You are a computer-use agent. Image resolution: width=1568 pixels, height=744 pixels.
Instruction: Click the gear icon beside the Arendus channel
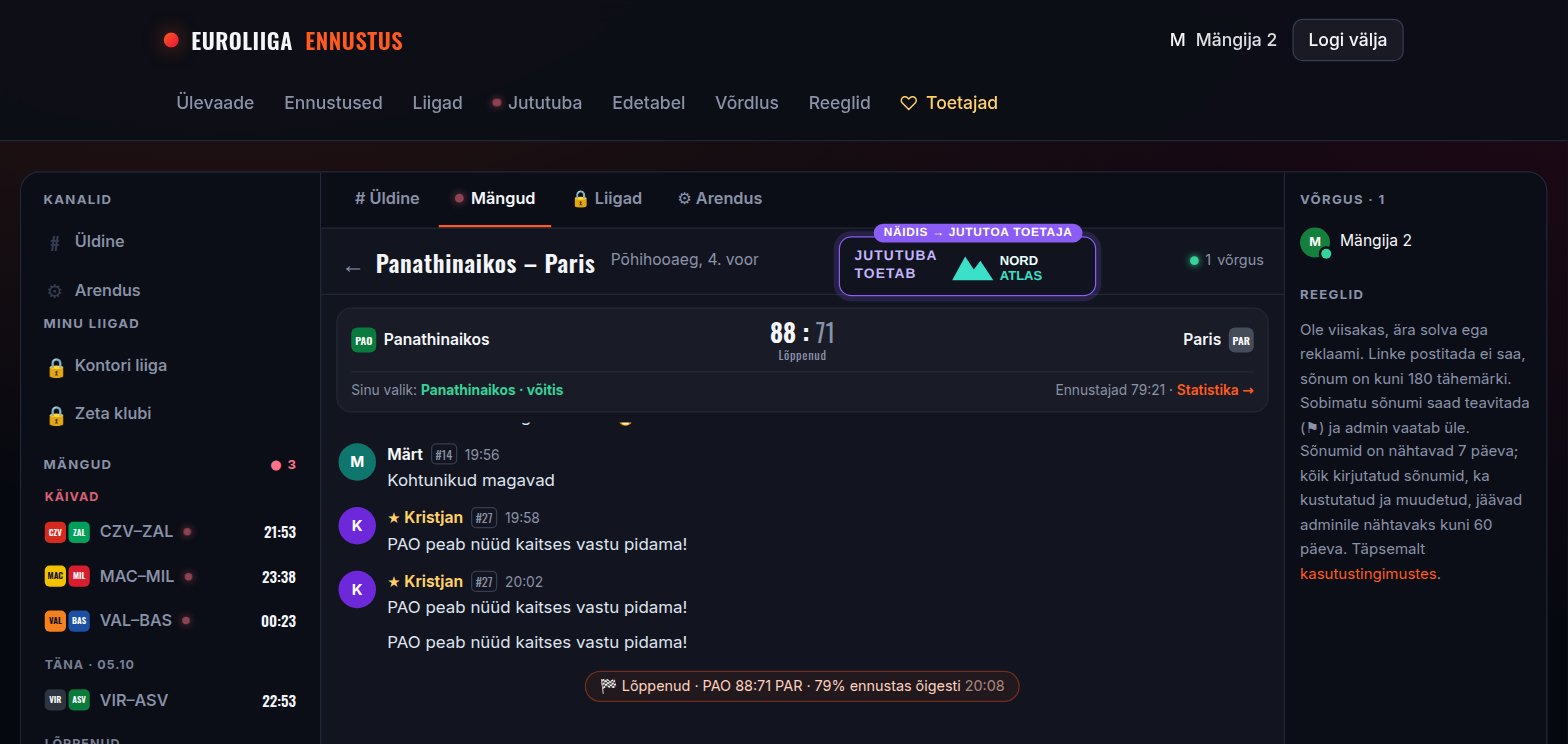click(55, 291)
